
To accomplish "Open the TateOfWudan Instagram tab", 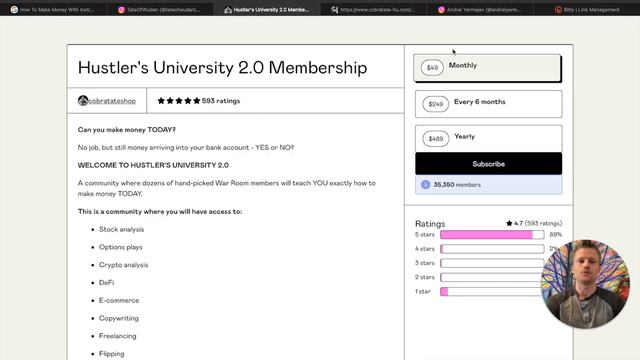I will pyautogui.click(x=159, y=9).
